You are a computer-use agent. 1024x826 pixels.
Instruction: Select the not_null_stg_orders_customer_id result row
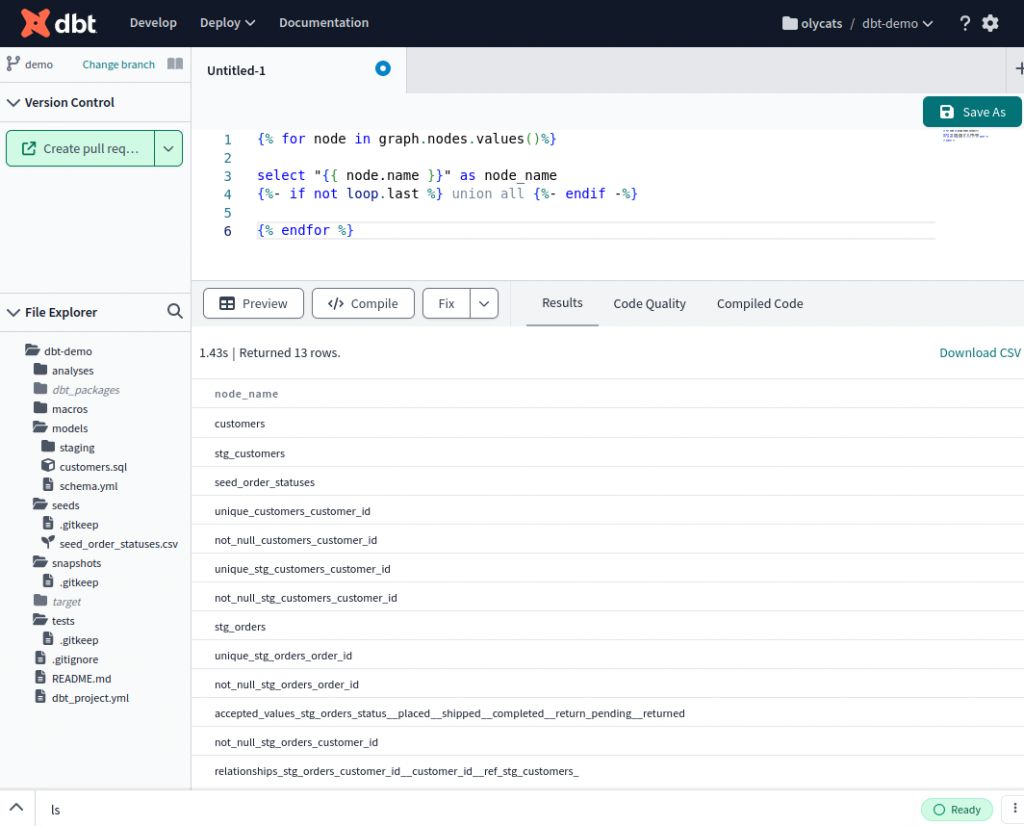click(x=607, y=742)
